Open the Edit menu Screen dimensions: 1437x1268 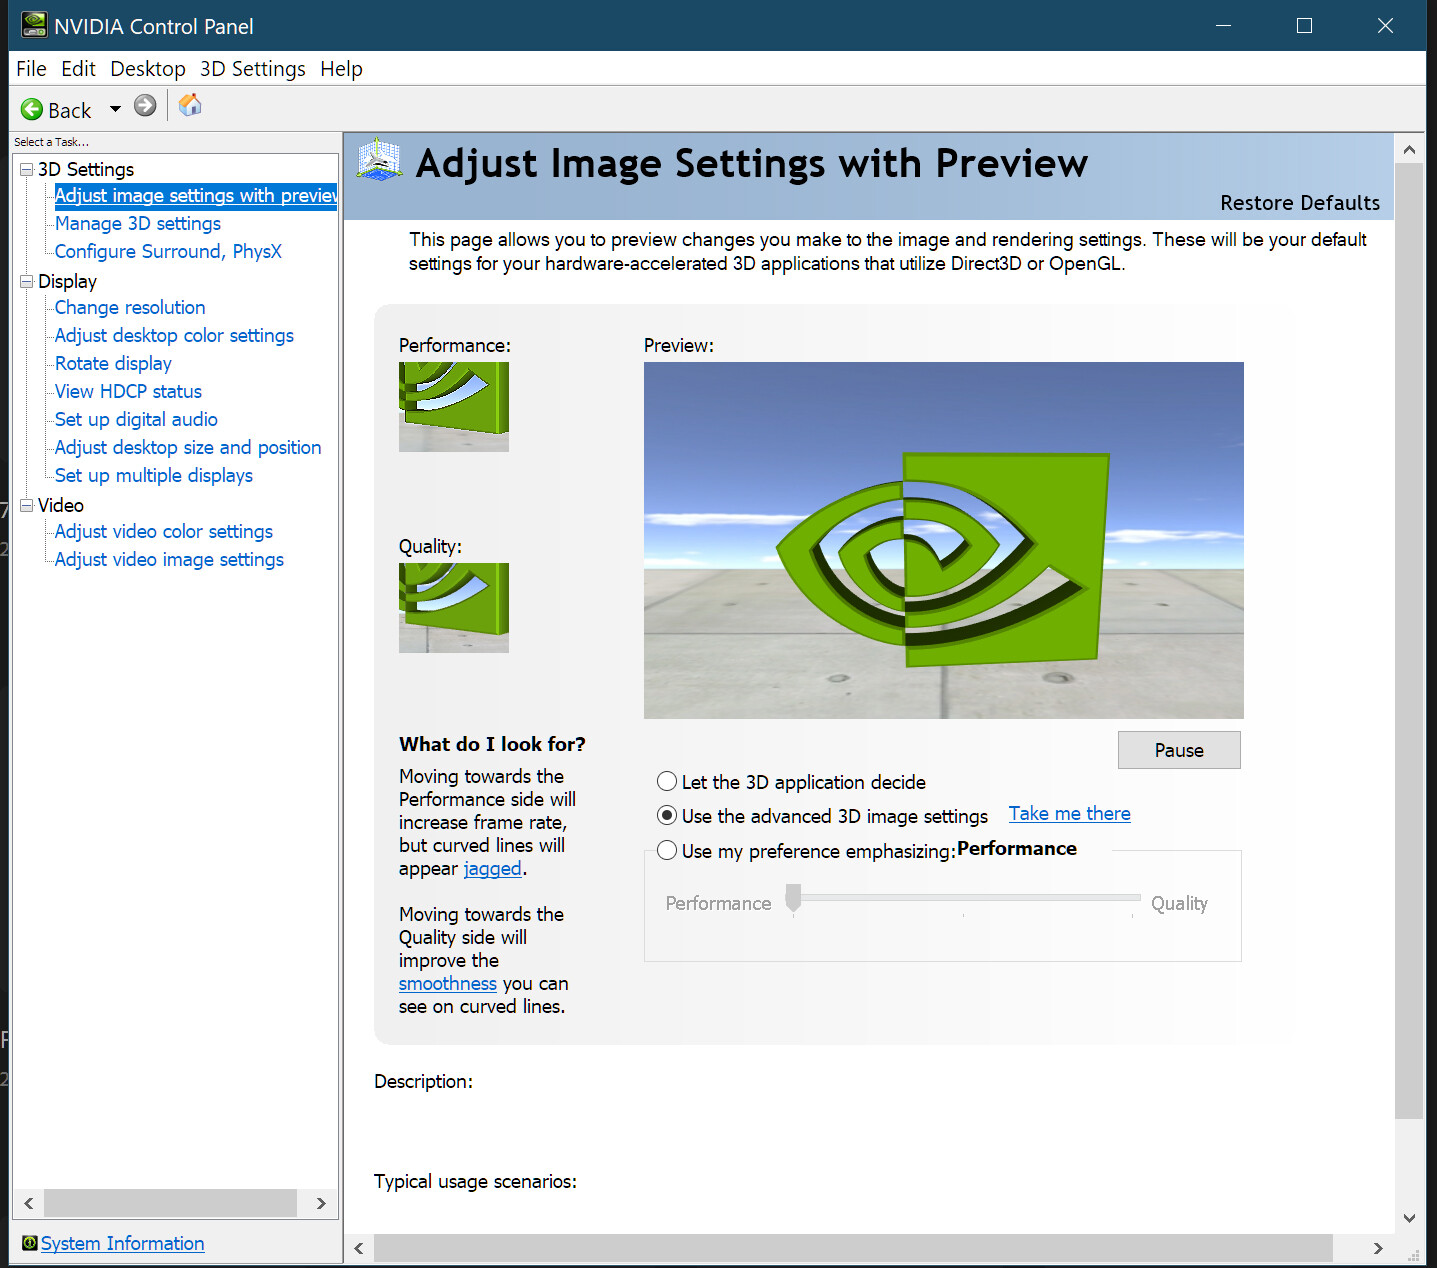(x=78, y=69)
